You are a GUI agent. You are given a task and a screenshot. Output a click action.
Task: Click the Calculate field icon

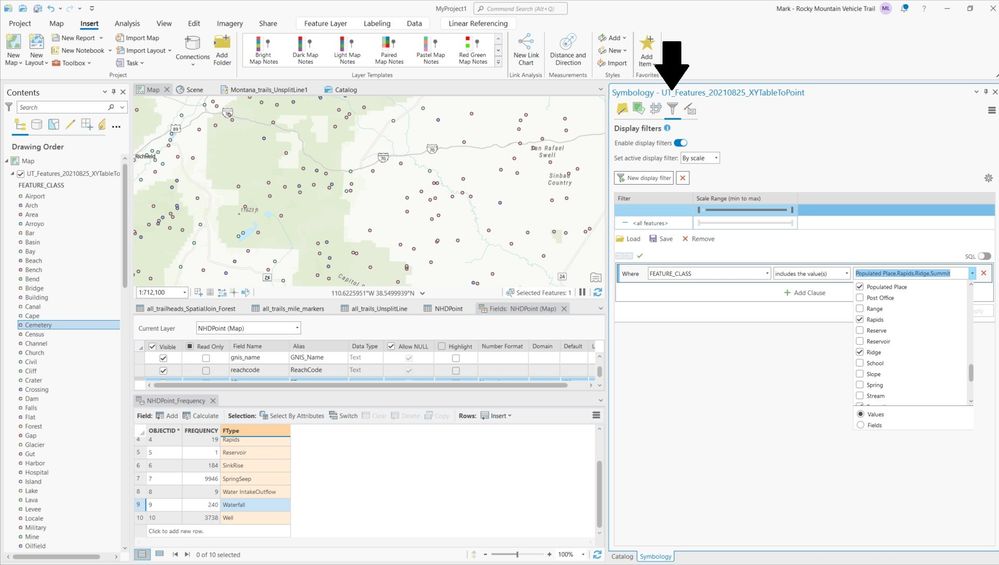200,416
